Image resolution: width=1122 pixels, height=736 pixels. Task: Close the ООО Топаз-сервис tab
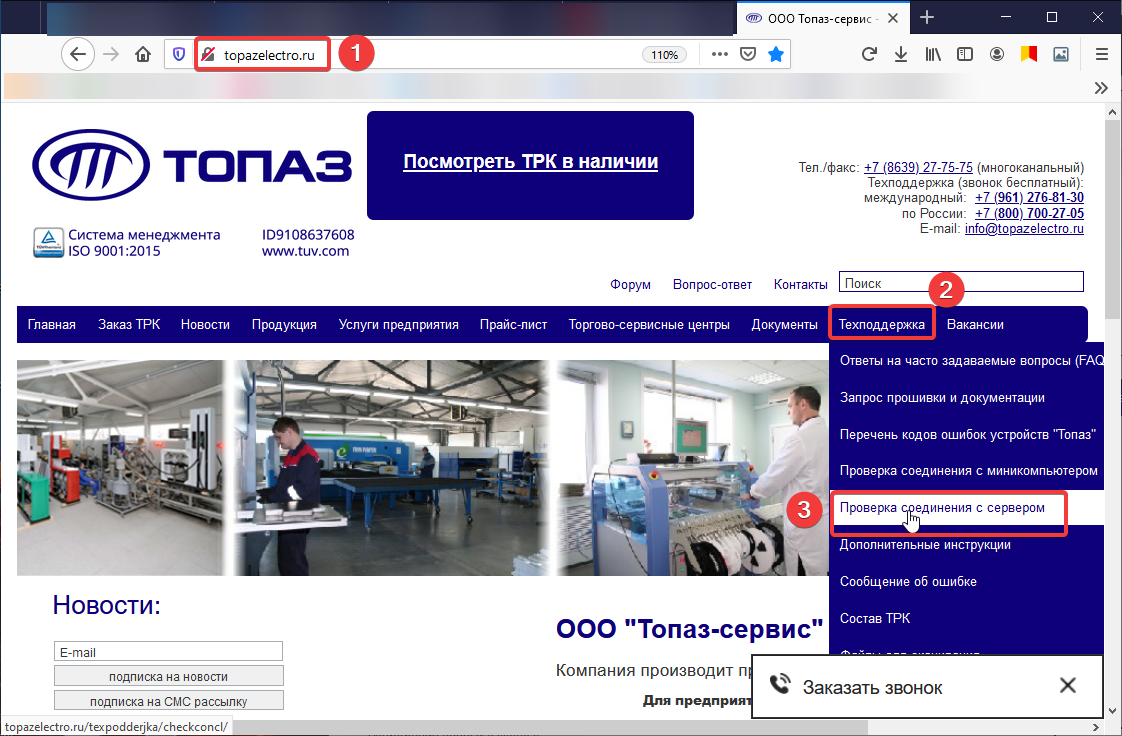[893, 19]
